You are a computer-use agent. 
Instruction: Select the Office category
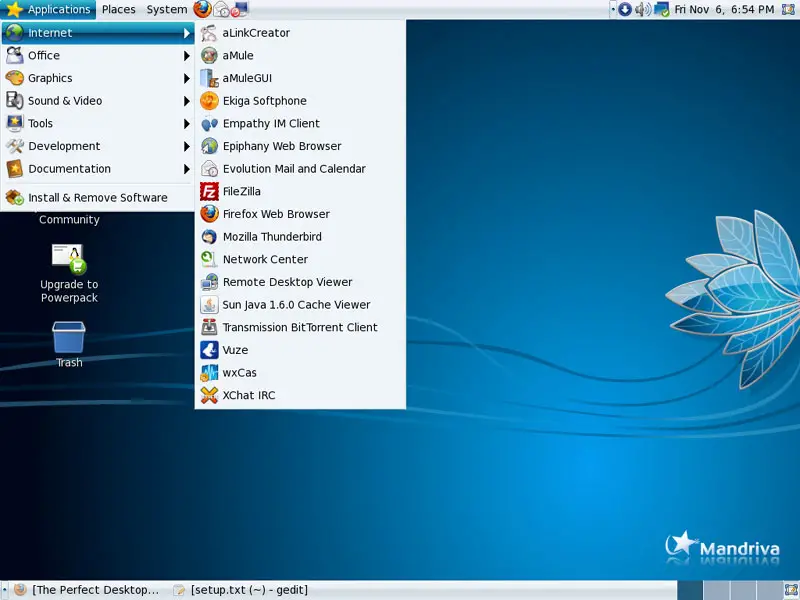[98, 55]
